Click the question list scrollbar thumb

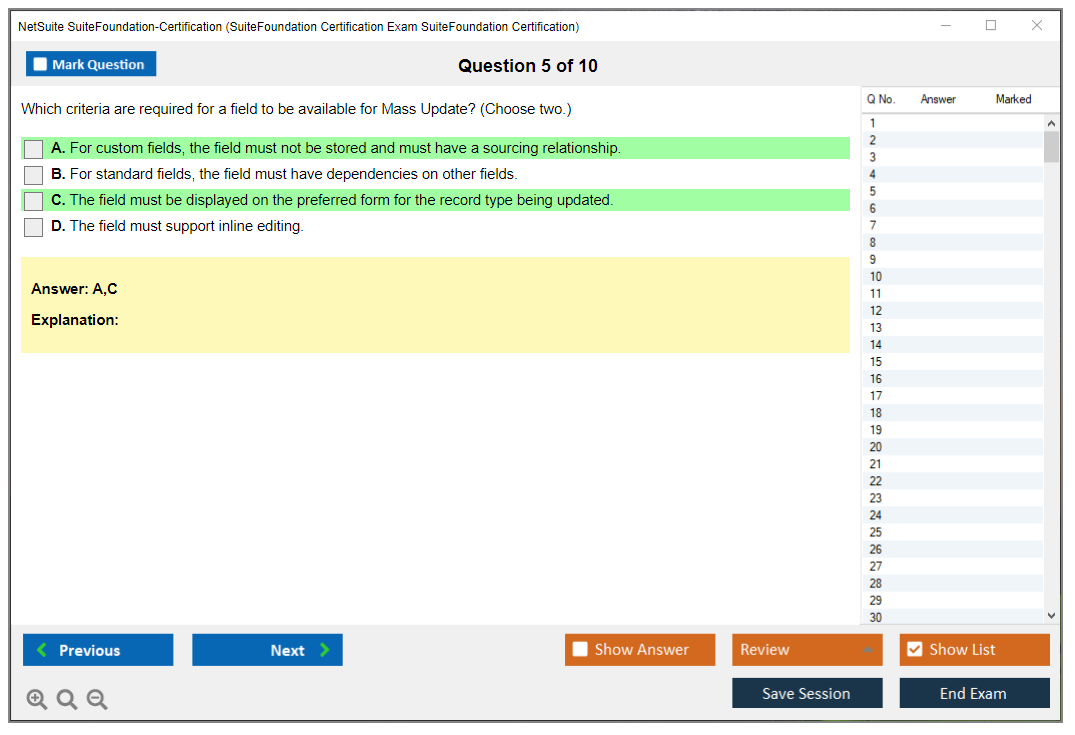click(x=1051, y=147)
